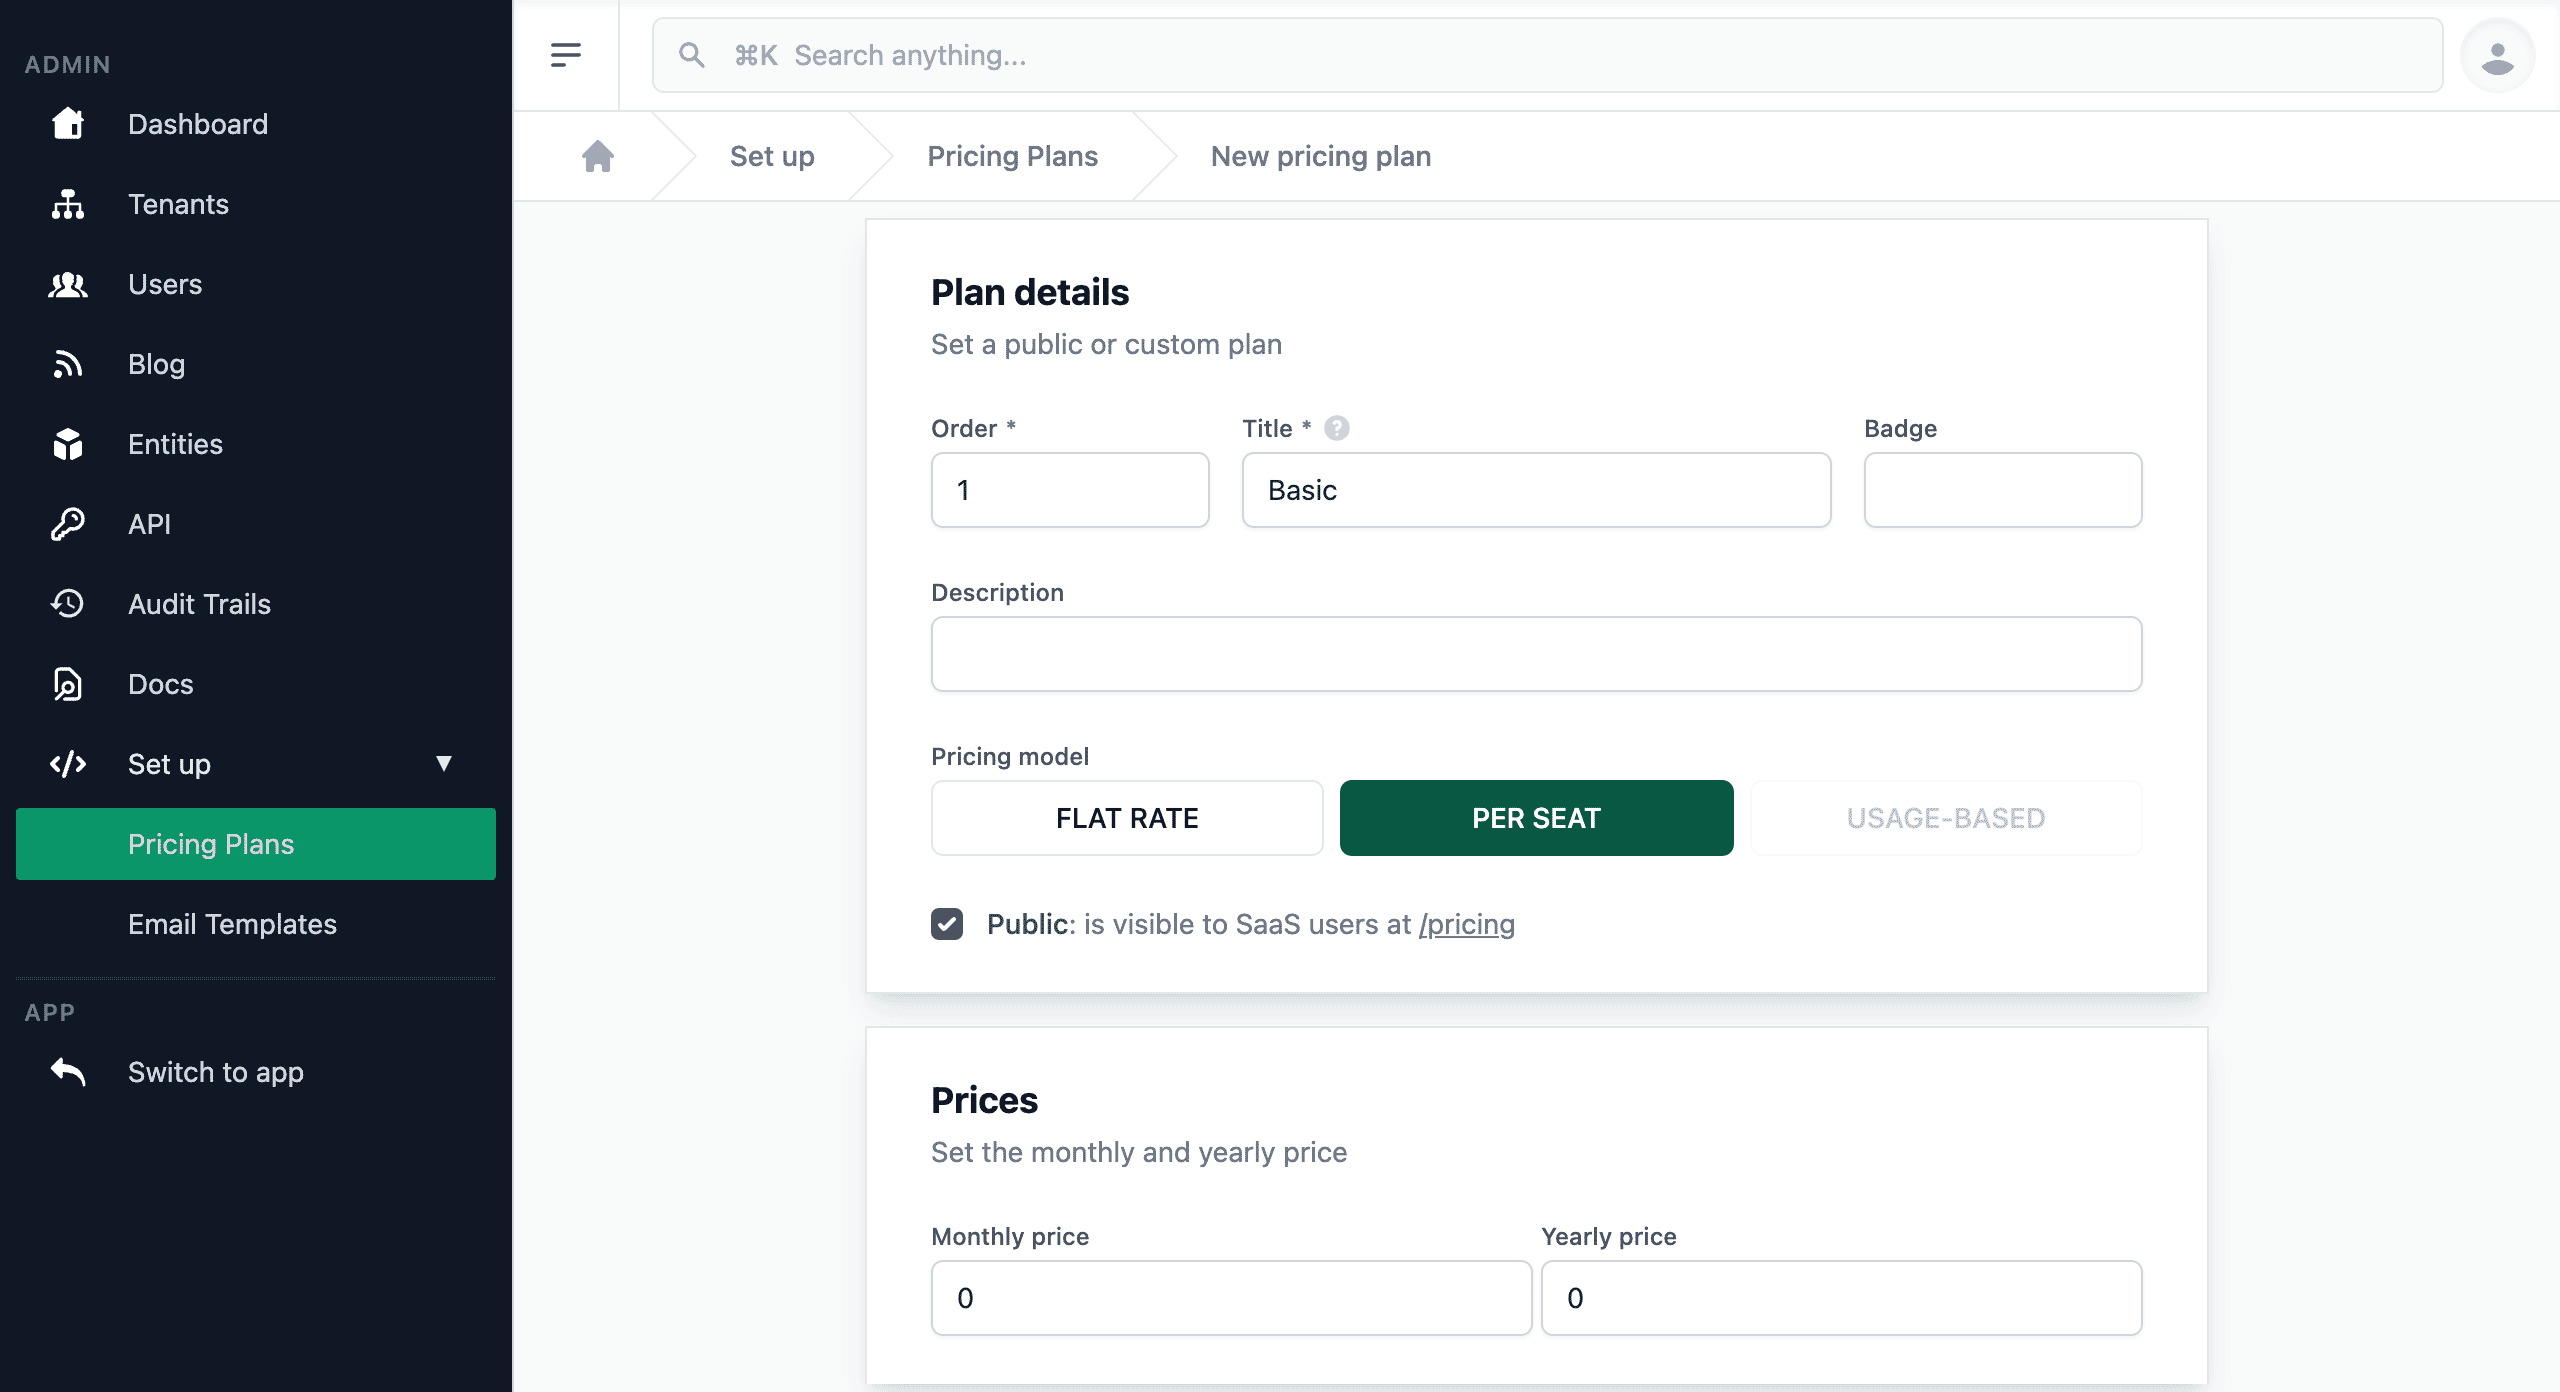Click the Pricing model label
The image size is (2560, 1392).
click(1010, 756)
